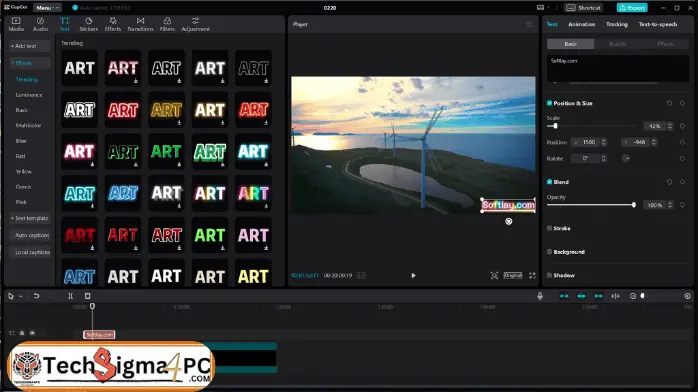
Task: Select the Bubble sub-tab
Action: 617,44
